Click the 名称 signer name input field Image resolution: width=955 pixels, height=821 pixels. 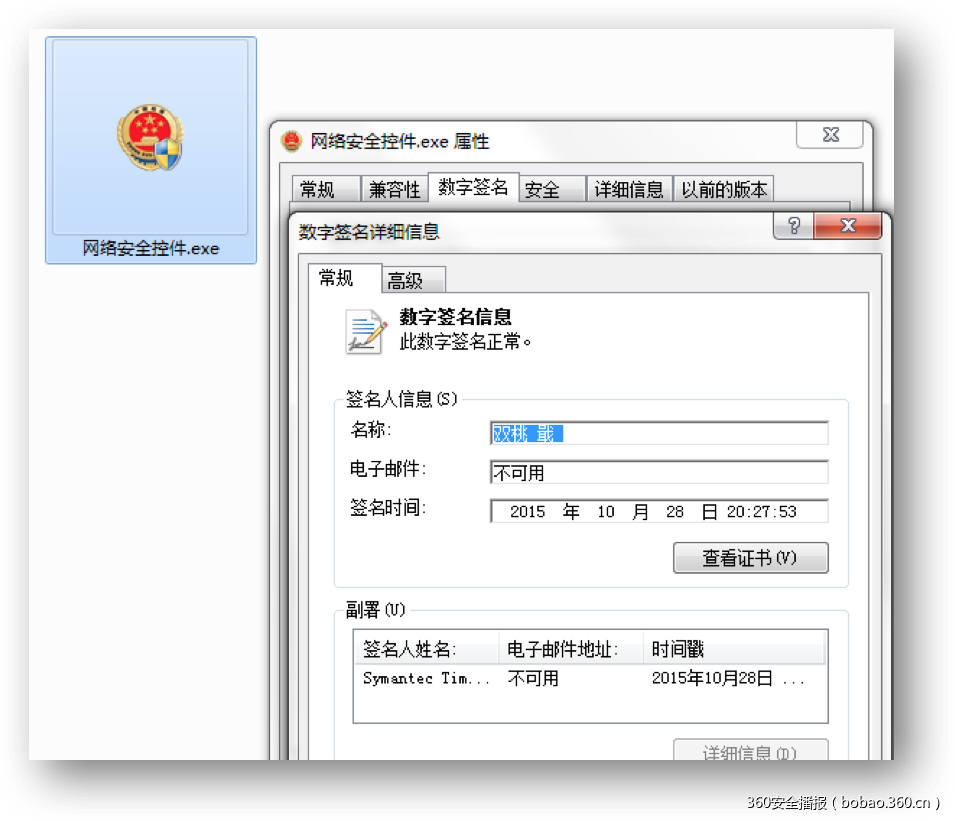pos(658,433)
